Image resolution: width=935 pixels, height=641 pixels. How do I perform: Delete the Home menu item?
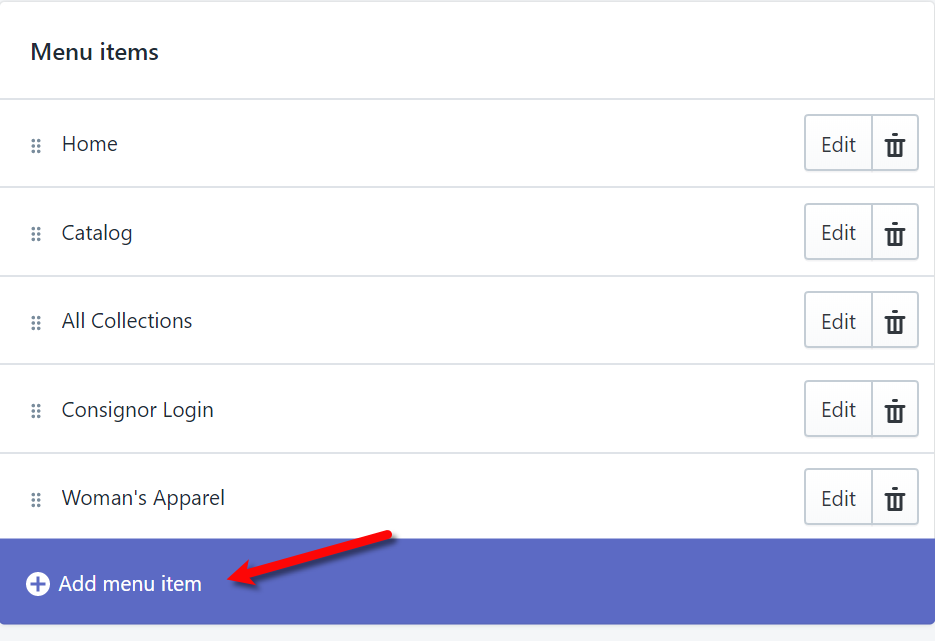click(x=894, y=143)
